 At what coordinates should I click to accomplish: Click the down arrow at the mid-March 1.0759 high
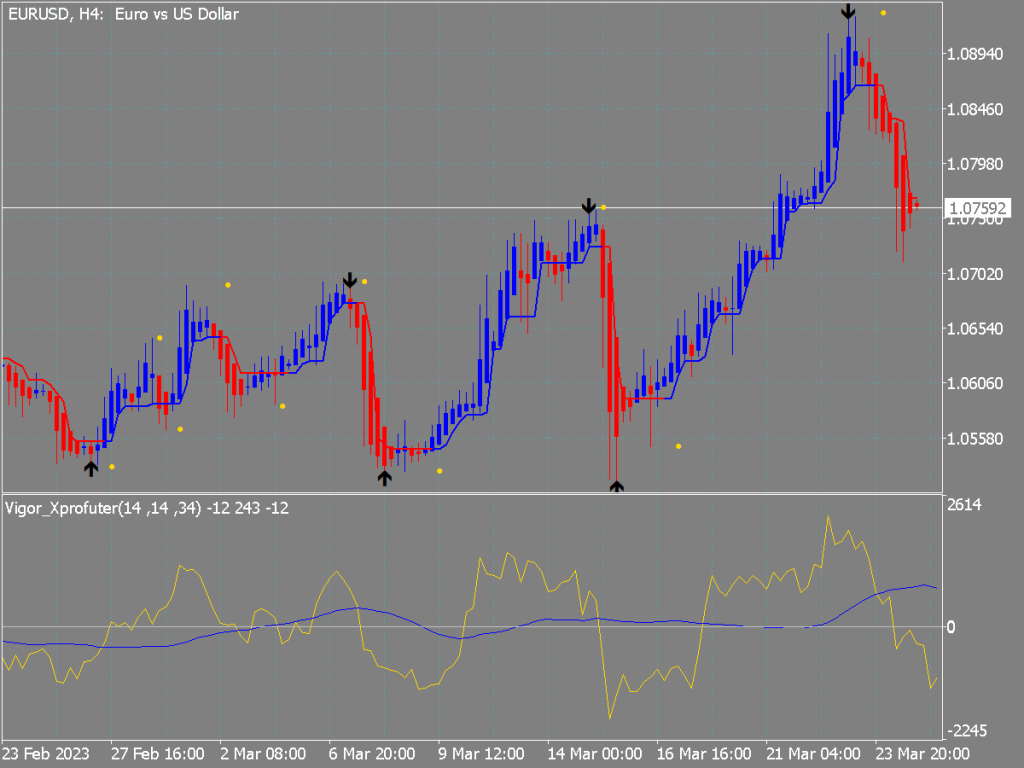[x=588, y=206]
